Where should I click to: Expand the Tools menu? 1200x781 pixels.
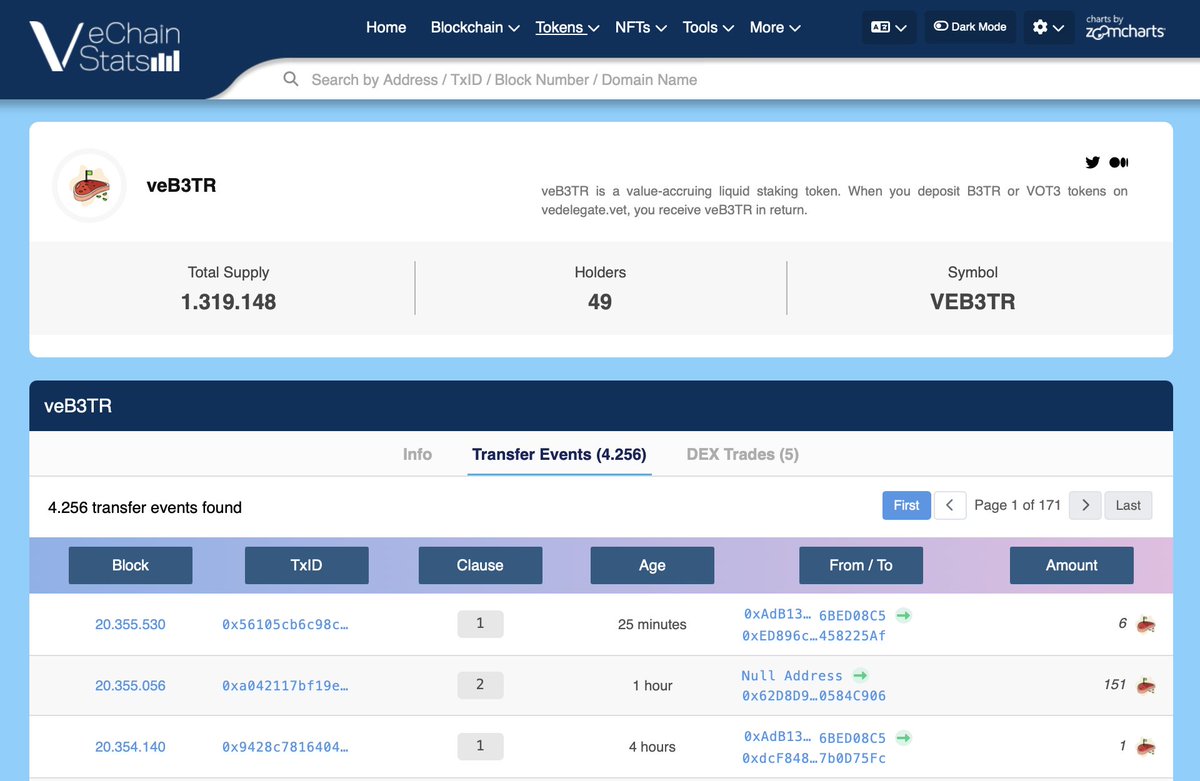pos(708,27)
